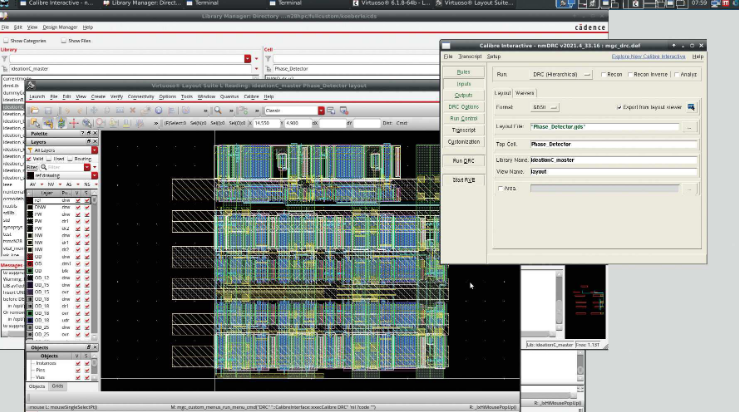Viewport: 739px width, 412px height.
Task: Toggle the Valid layers checkbox
Action: [x=29, y=159]
